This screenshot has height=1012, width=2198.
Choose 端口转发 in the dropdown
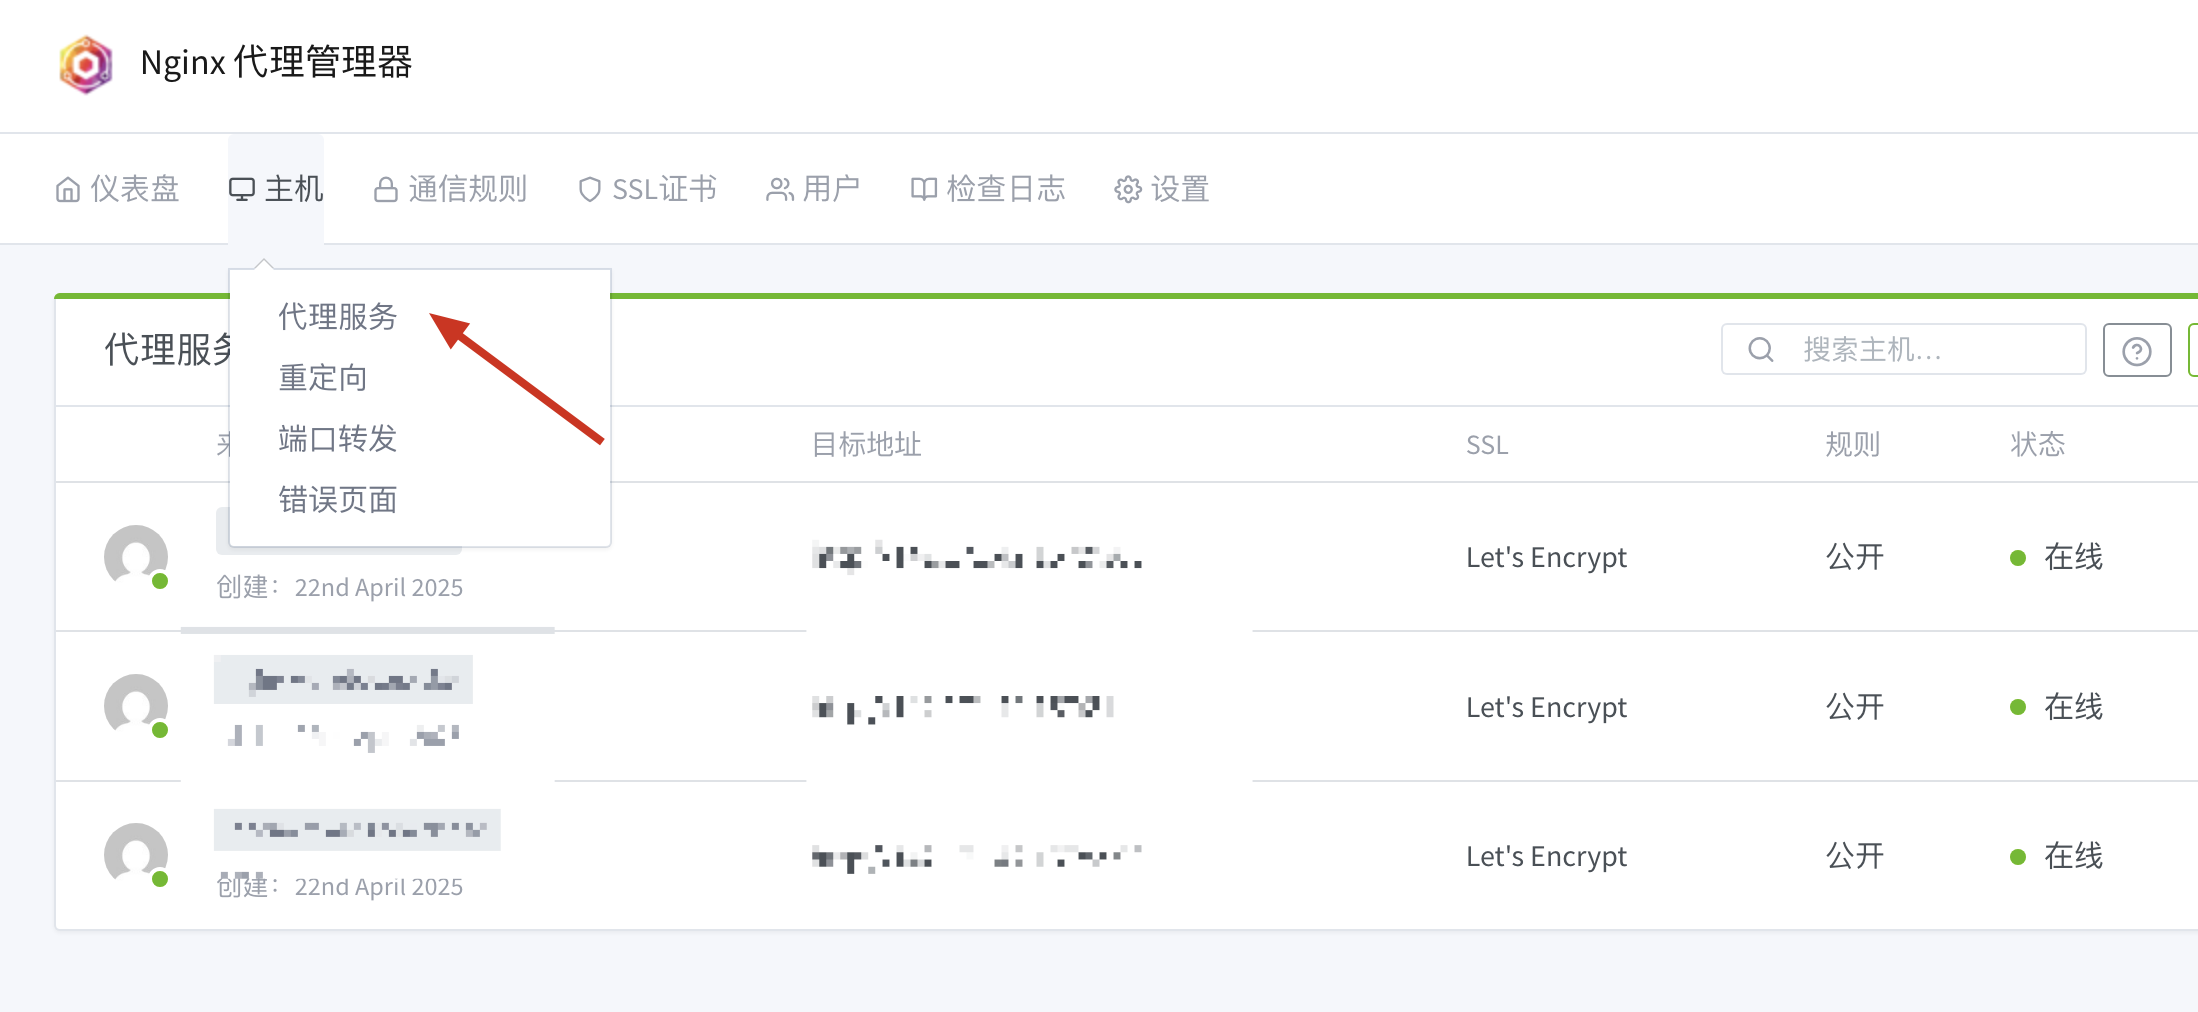(x=338, y=439)
